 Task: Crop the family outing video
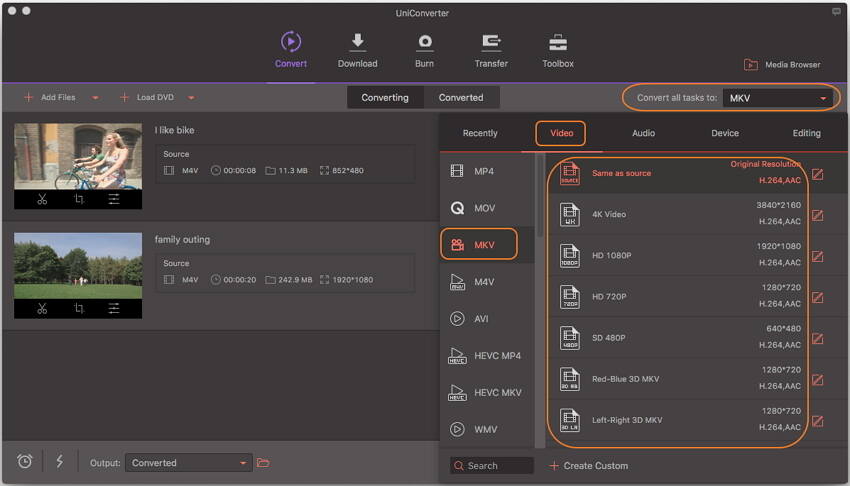click(79, 308)
